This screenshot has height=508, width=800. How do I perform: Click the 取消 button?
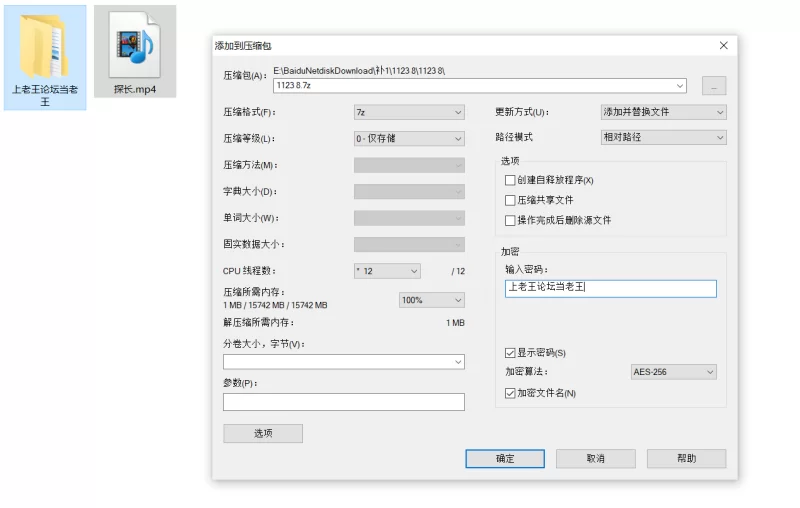[595, 459]
